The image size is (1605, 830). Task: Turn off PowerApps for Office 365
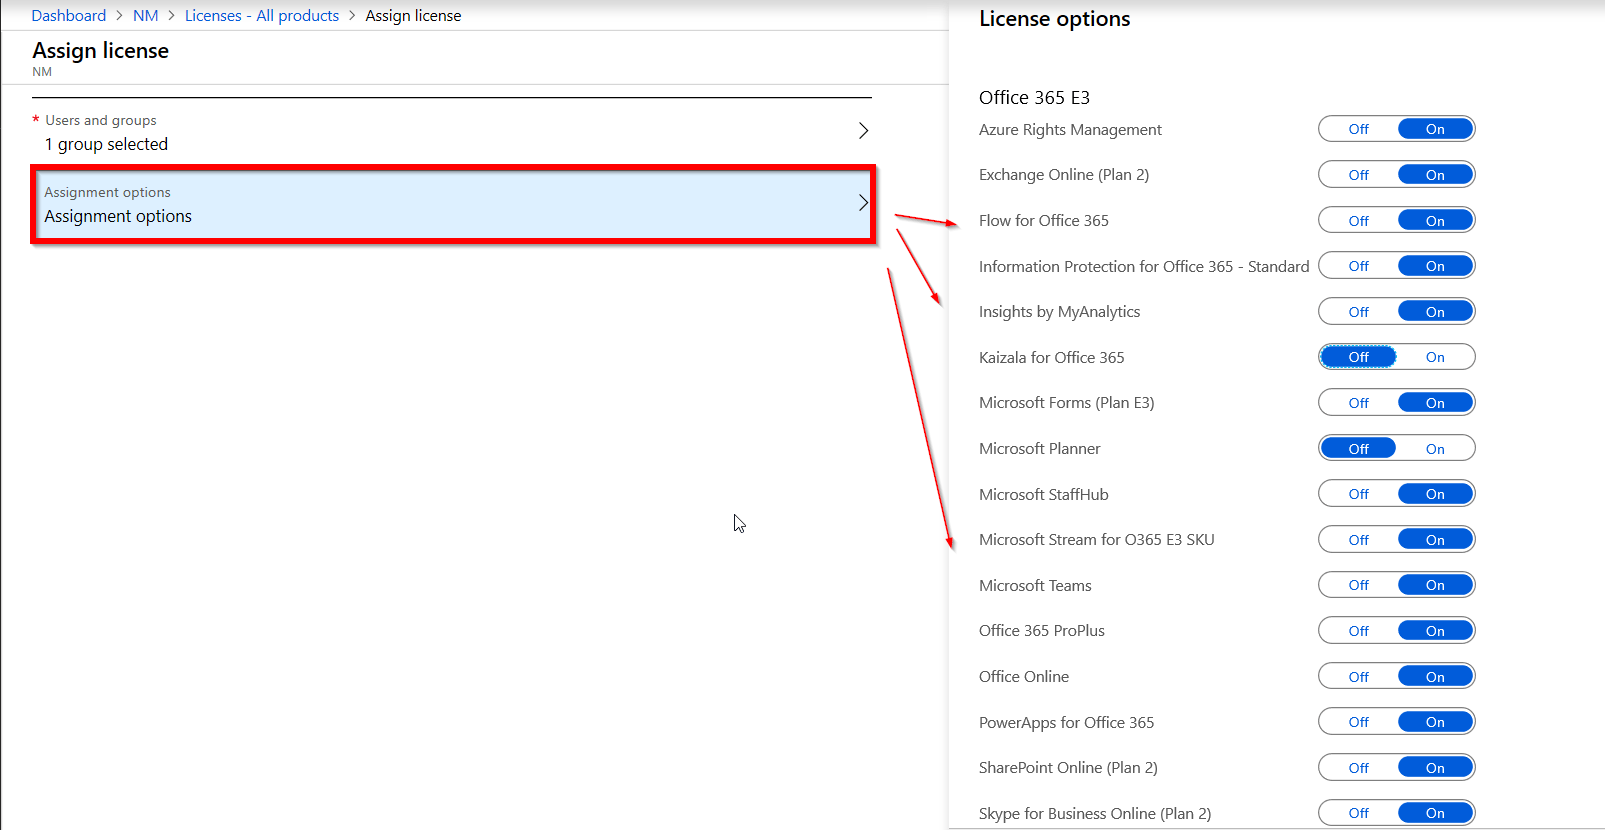point(1358,722)
